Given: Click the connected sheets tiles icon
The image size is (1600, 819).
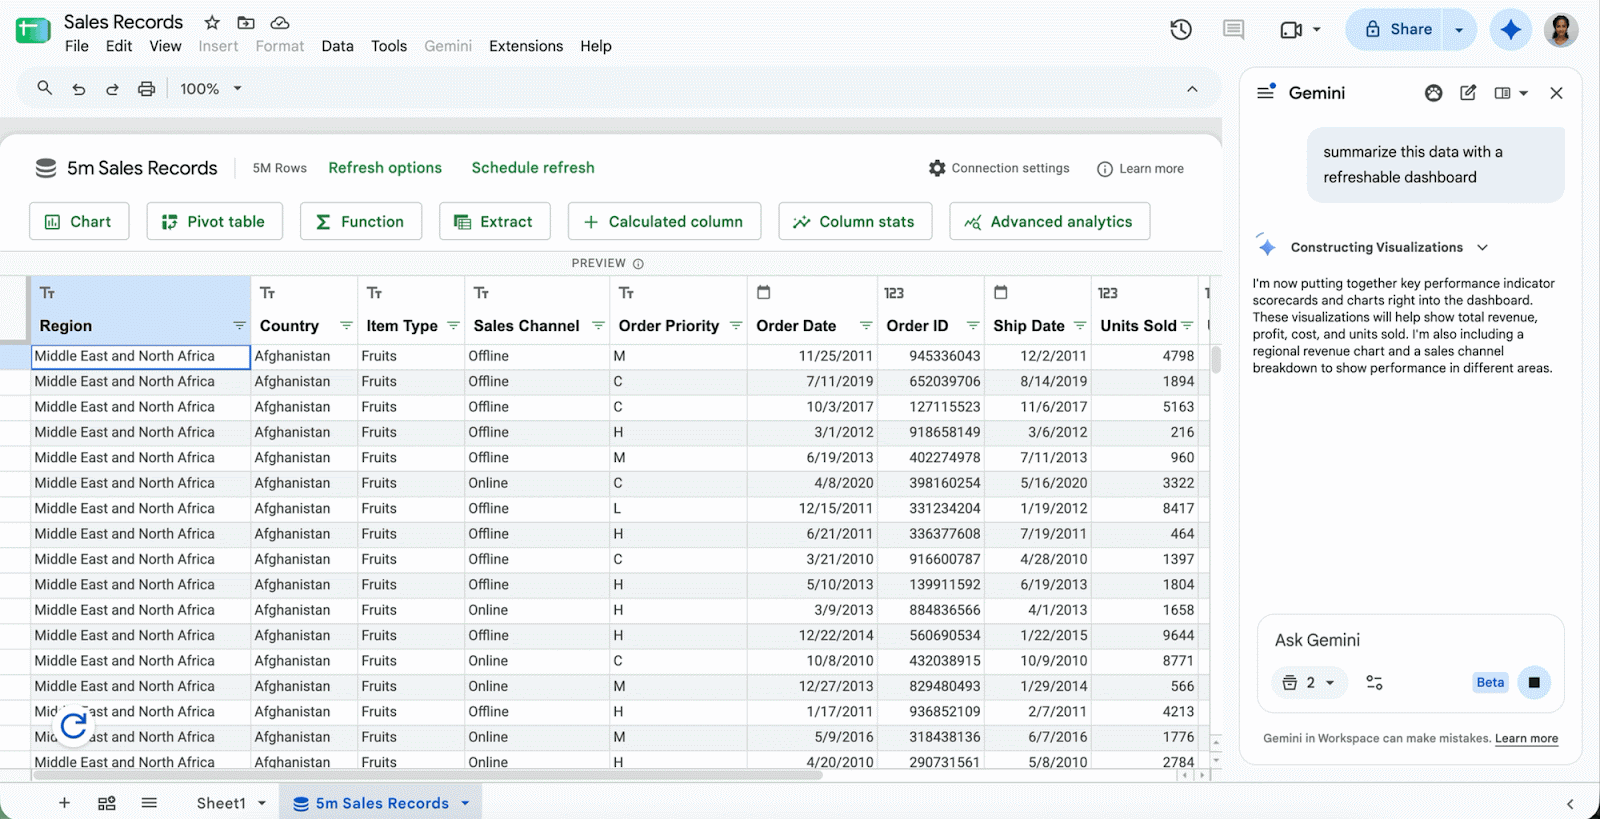Looking at the screenshot, I should click(107, 803).
